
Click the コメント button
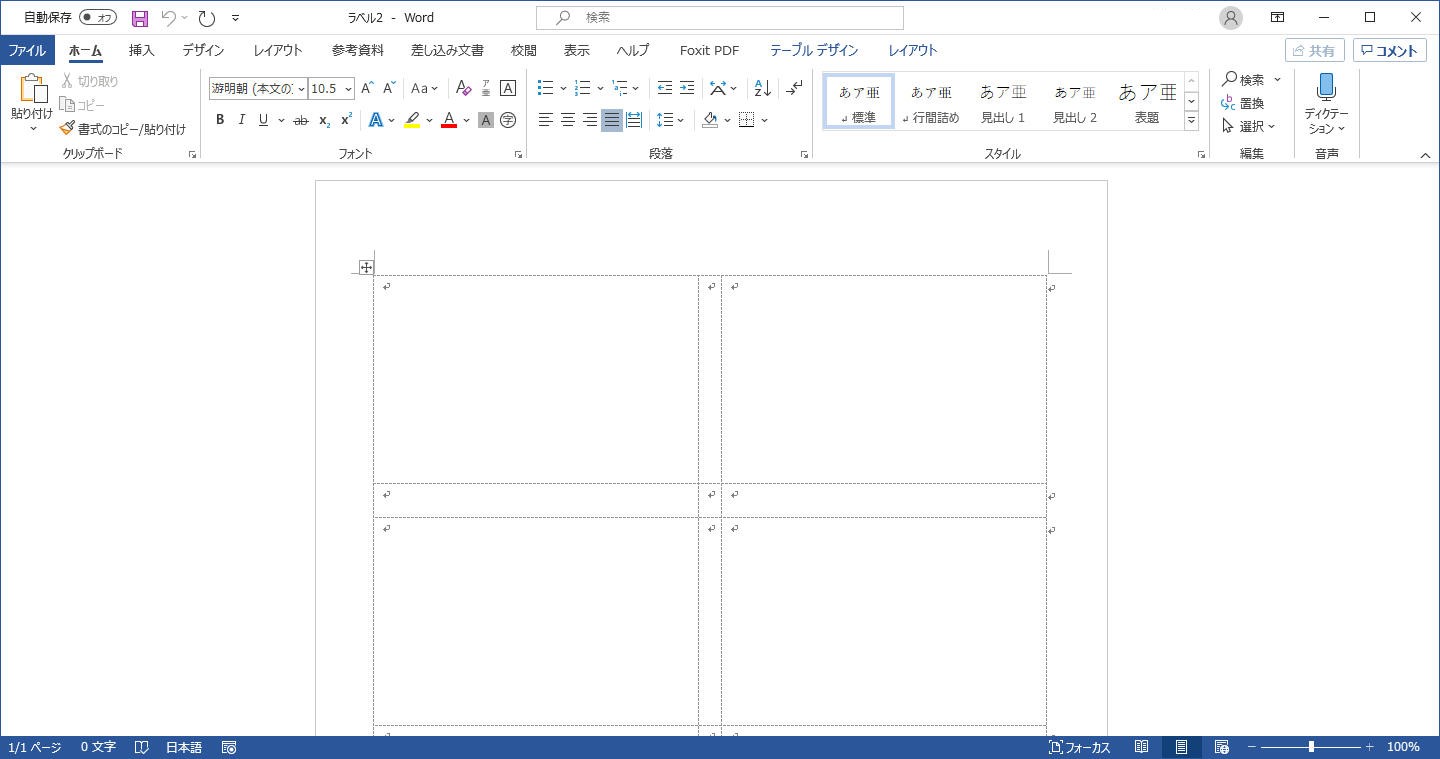pyautogui.click(x=1389, y=51)
